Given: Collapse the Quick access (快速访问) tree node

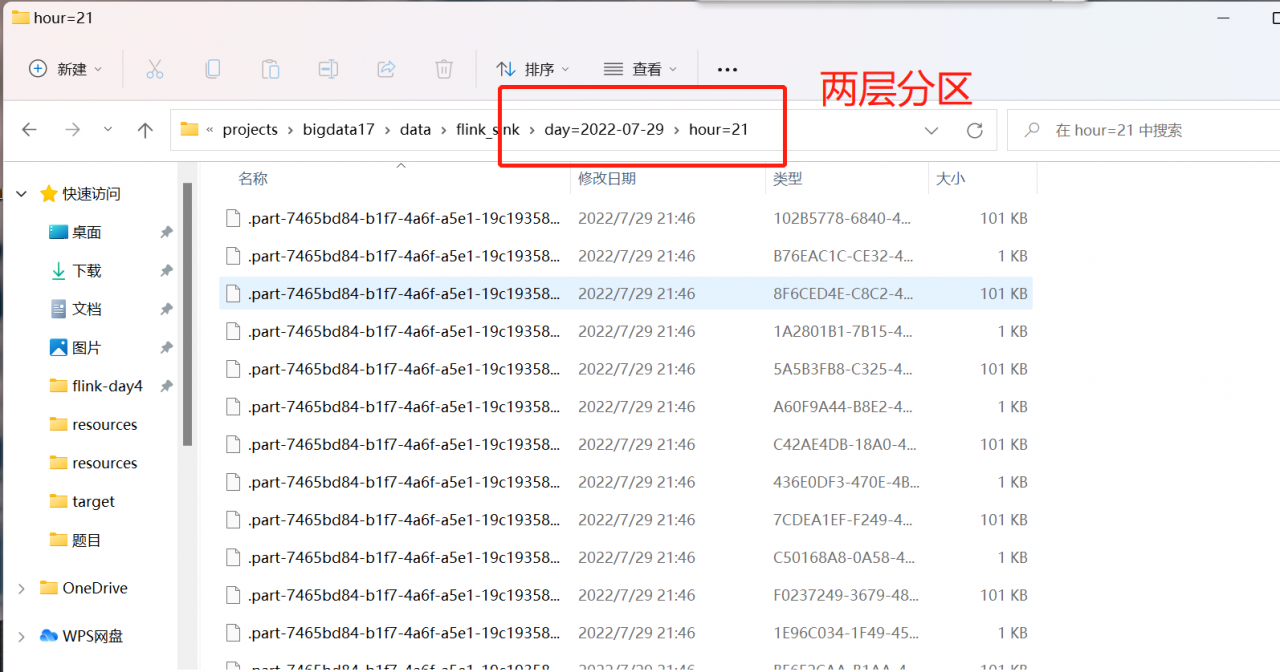Looking at the screenshot, I should tap(22, 194).
